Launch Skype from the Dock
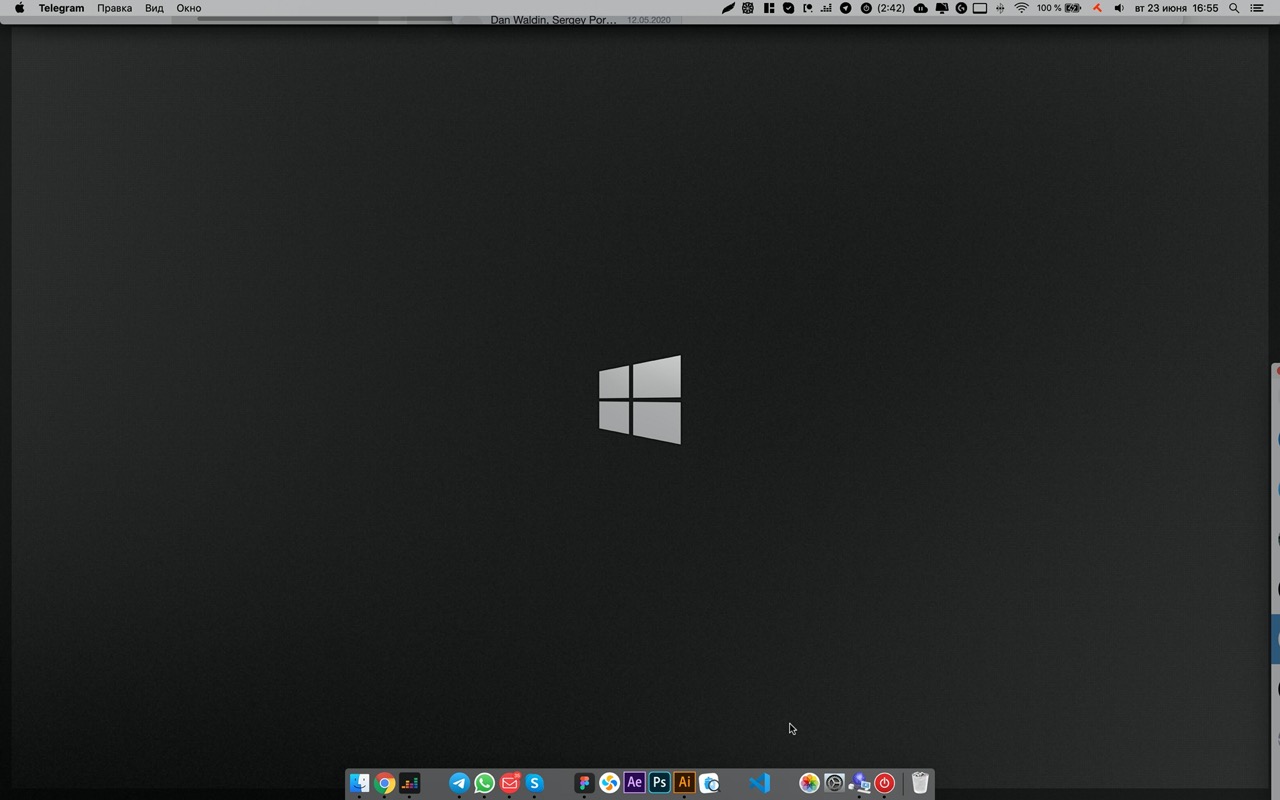Viewport: 1280px width, 800px height. [535, 783]
